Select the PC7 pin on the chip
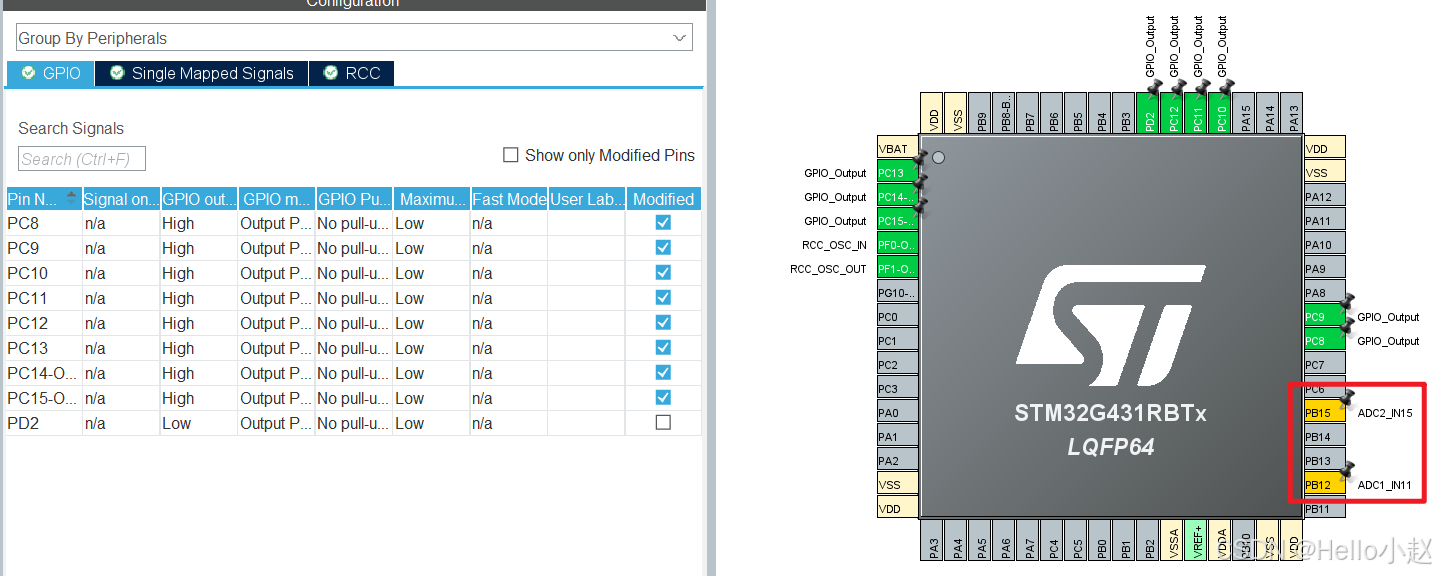This screenshot has width=1437, height=576. pos(1324,365)
